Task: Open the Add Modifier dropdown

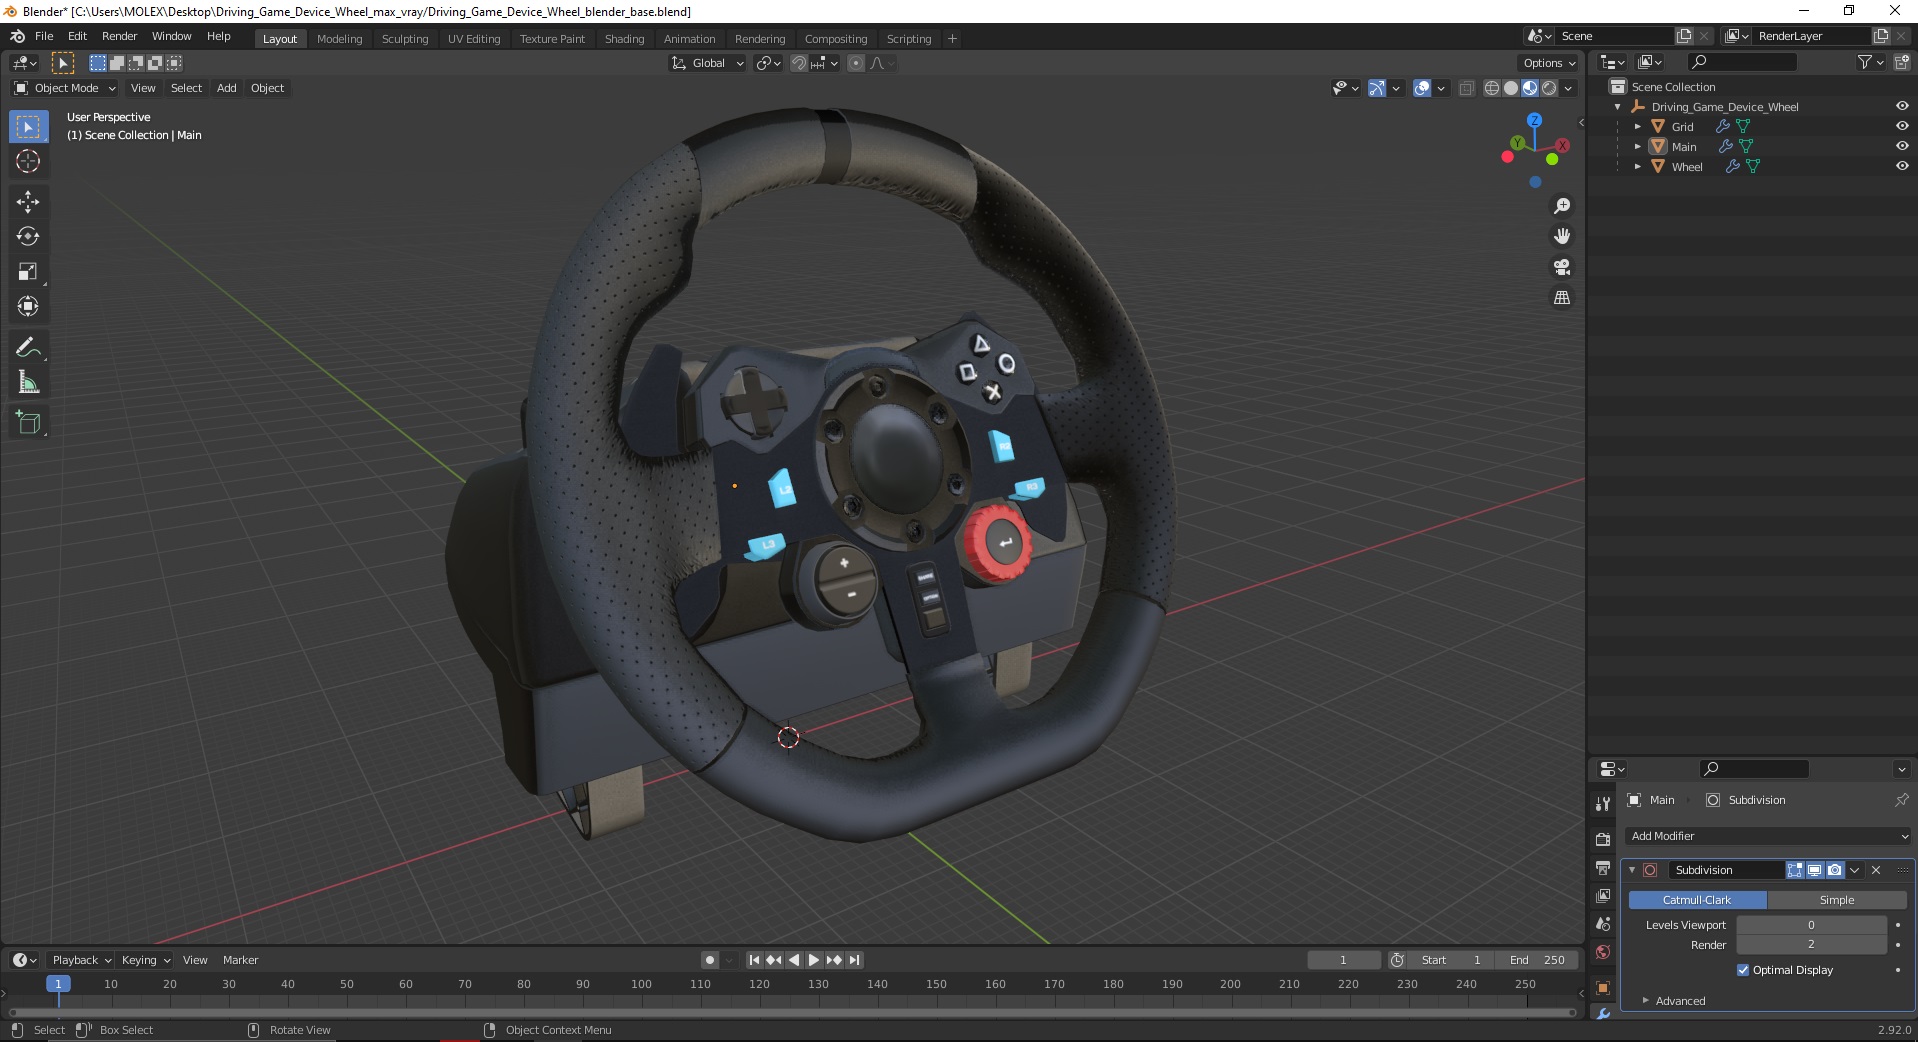Action: pyautogui.click(x=1769, y=836)
